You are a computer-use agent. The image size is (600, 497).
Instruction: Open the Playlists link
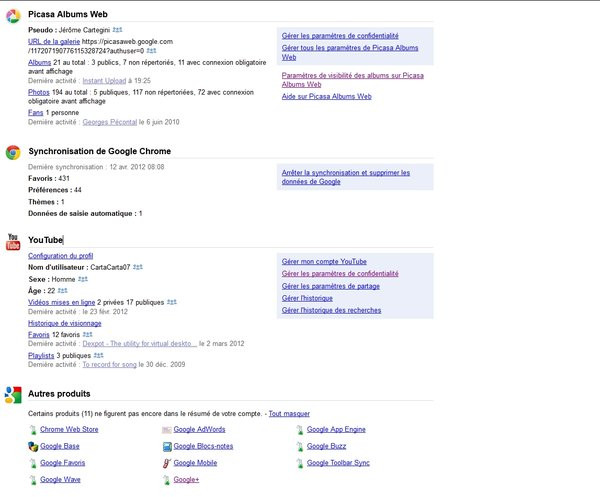point(41,355)
